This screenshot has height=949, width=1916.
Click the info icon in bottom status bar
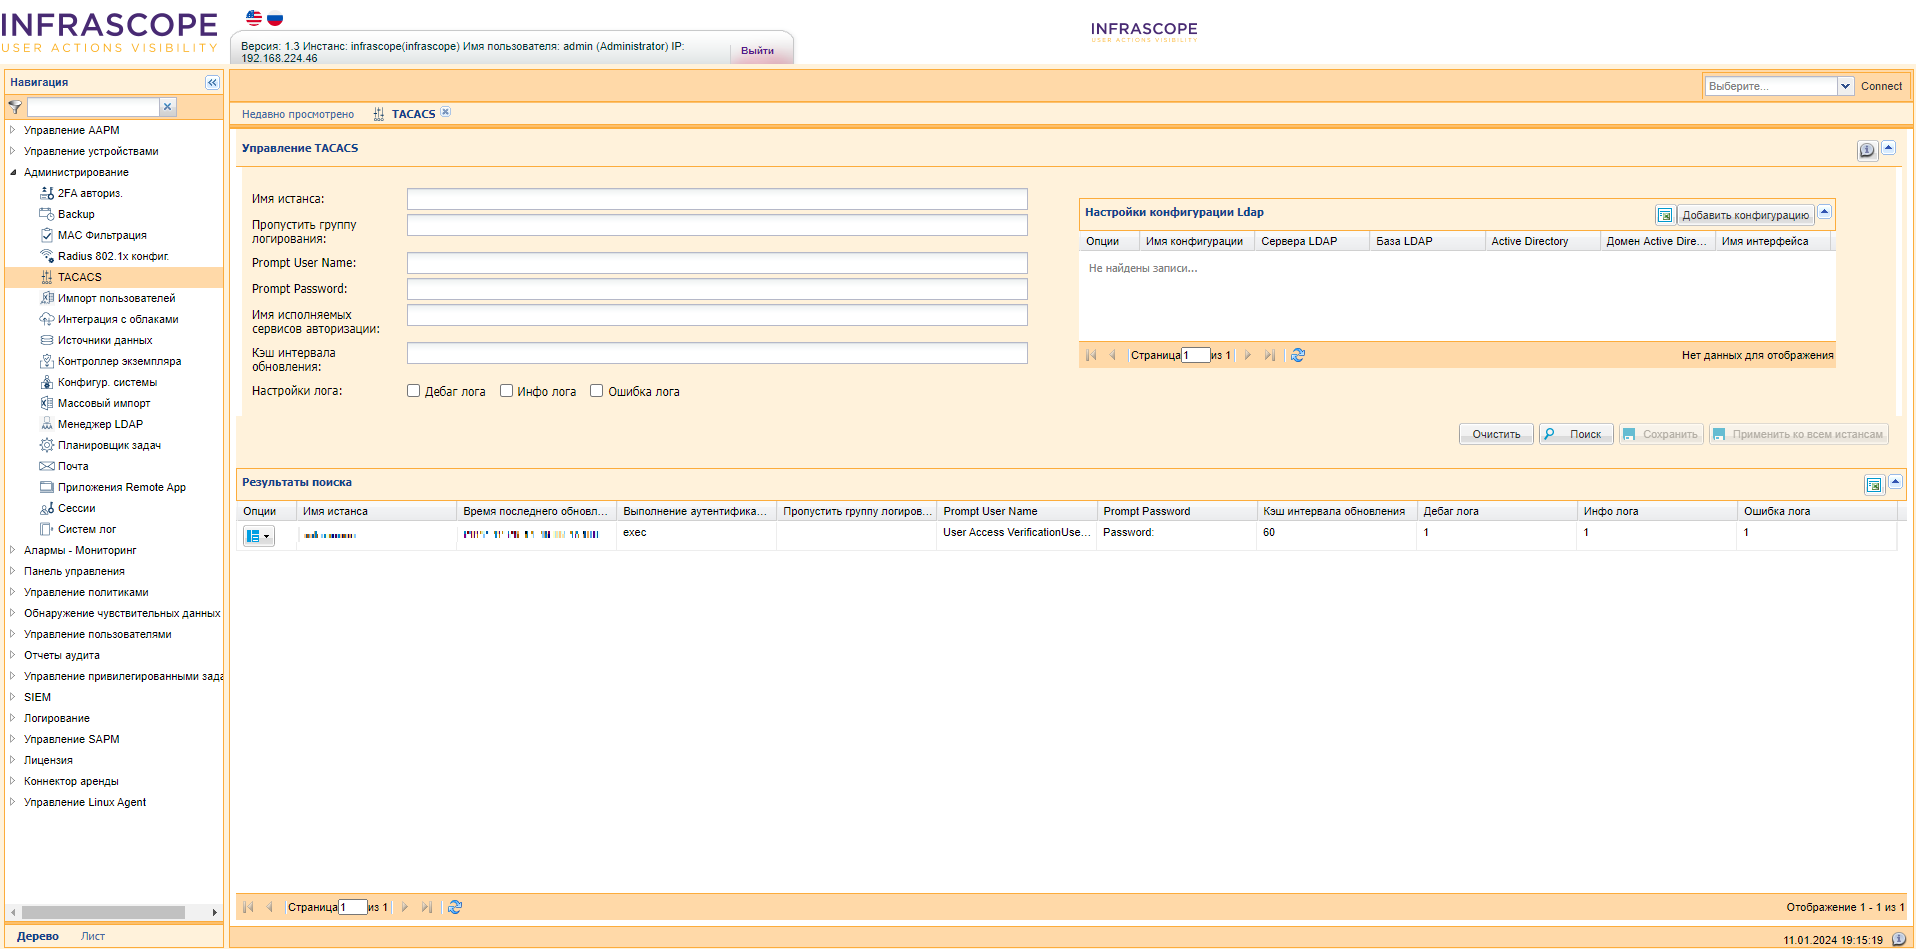tap(1899, 939)
